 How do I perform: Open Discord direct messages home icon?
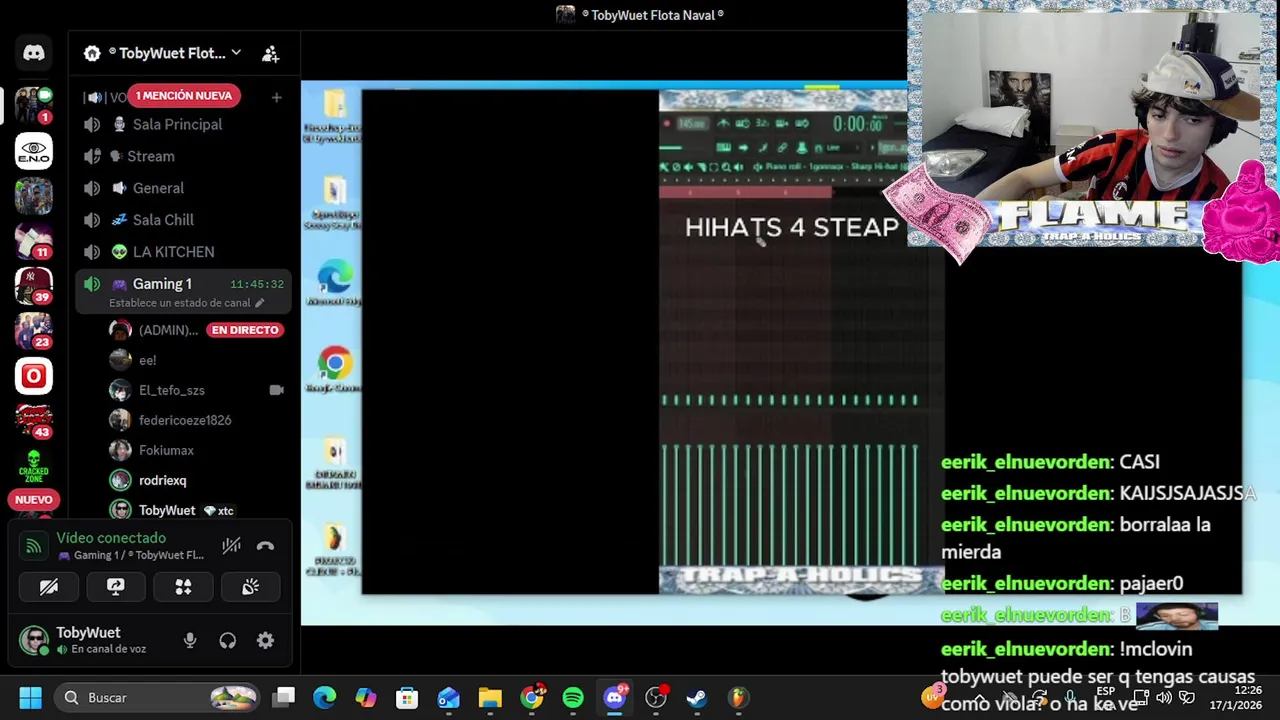[x=34, y=53]
